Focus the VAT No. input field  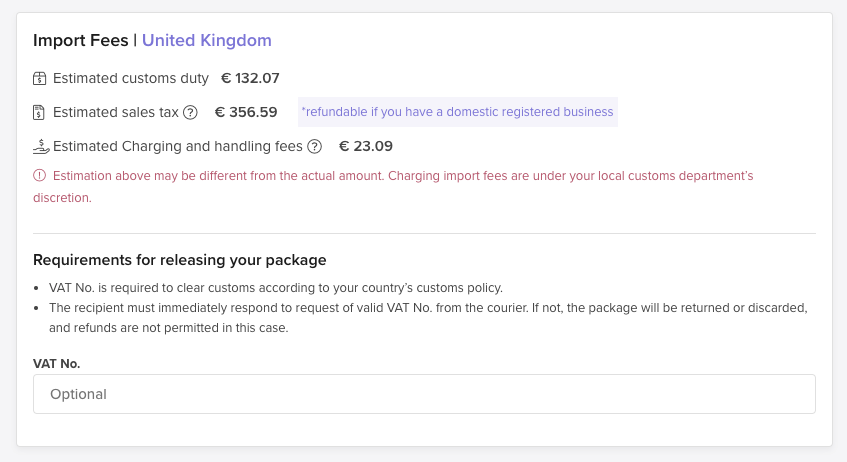coord(424,394)
